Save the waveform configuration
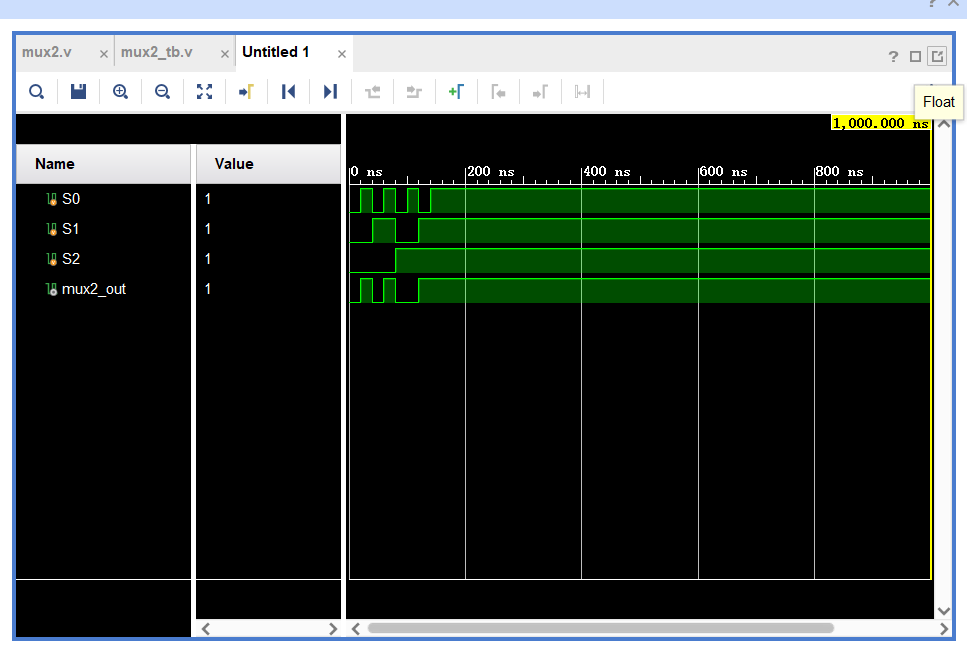Screen dimensions: 967x648 pyautogui.click(x=78, y=92)
